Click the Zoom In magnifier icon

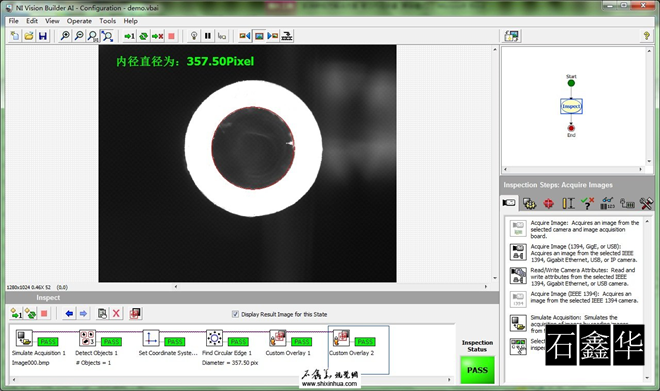65,36
